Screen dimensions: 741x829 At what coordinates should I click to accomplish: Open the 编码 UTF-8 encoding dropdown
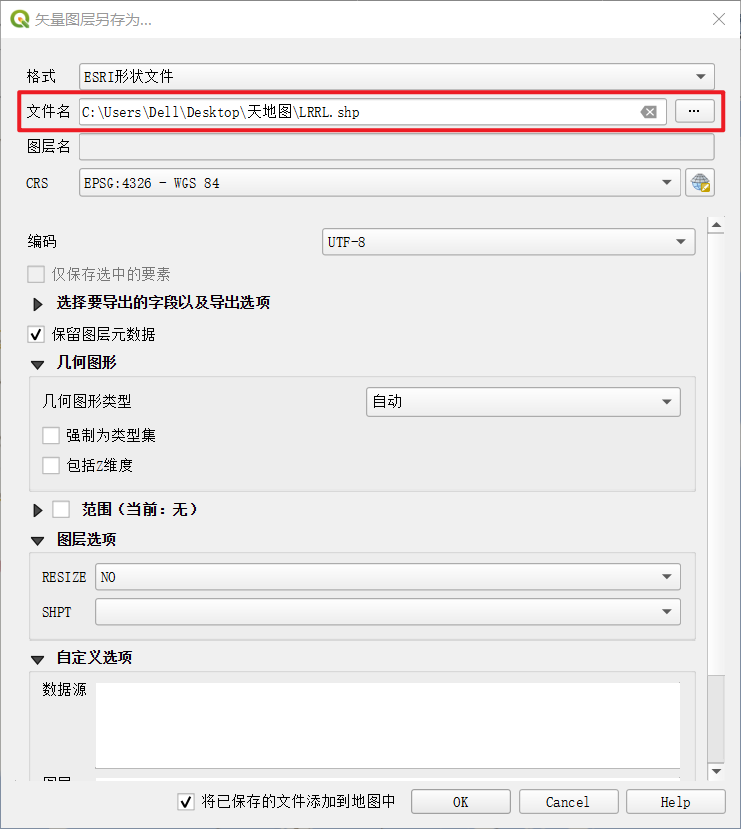pos(508,242)
